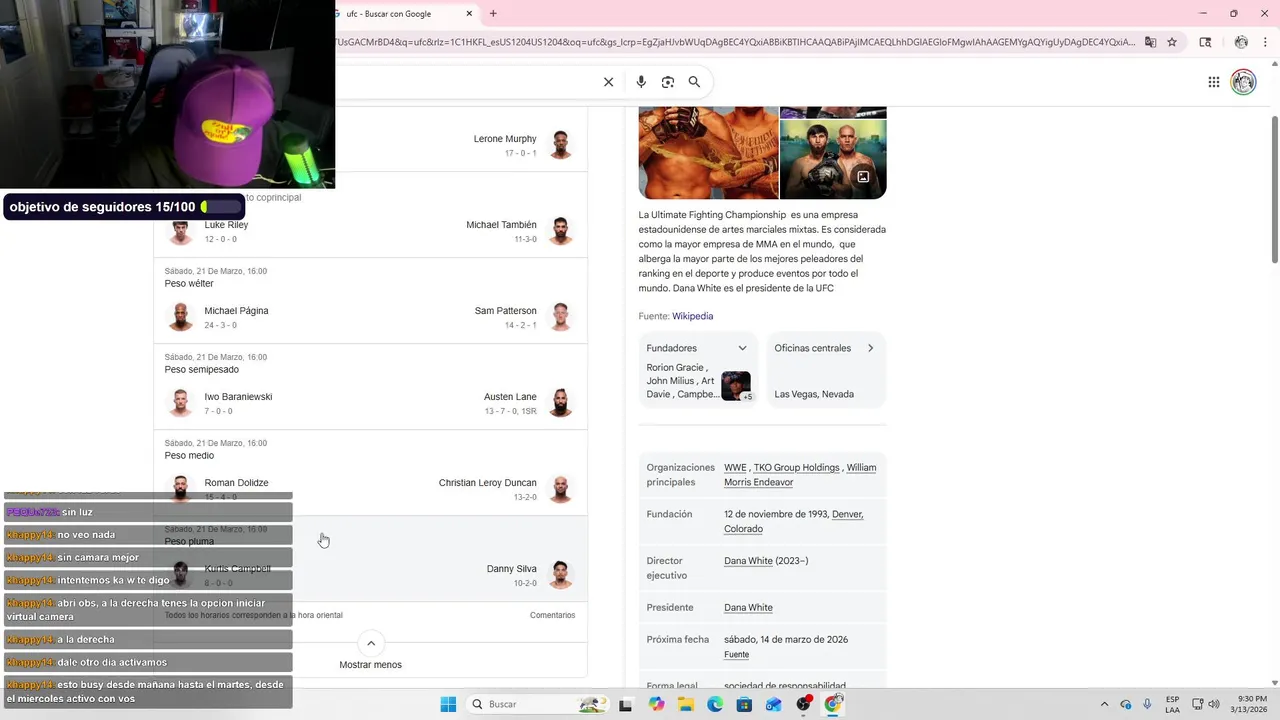Open Chrome's three-dot menu
Image resolution: width=1280 pixels, height=720 pixels.
coord(1266,42)
